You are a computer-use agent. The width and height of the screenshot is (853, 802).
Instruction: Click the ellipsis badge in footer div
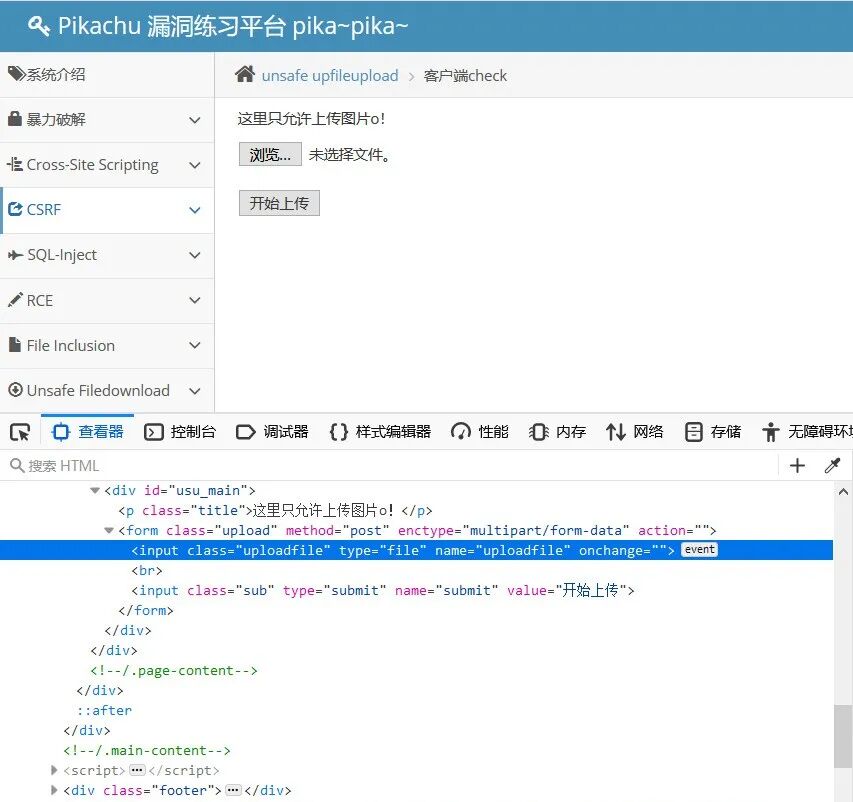click(233, 790)
